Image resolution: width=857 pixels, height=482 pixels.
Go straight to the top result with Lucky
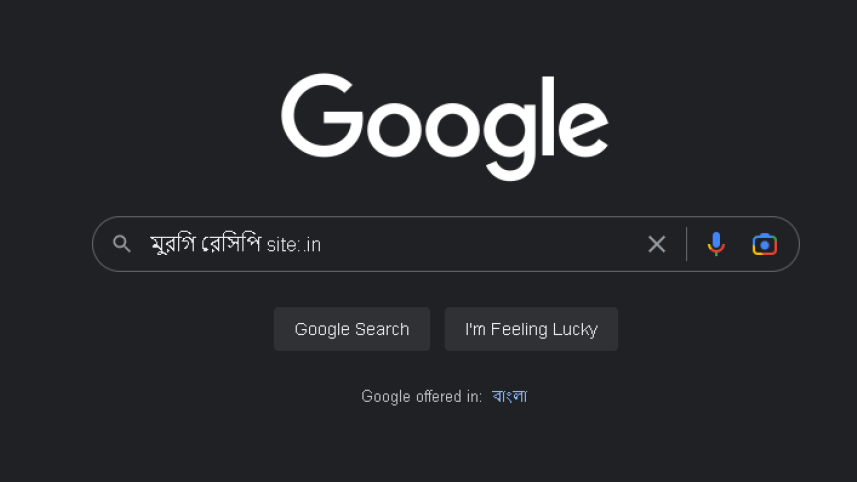pyautogui.click(x=531, y=329)
